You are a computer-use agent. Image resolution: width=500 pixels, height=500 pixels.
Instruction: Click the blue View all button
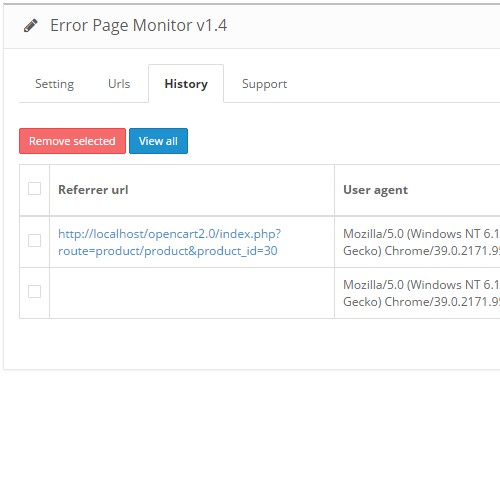tap(158, 141)
